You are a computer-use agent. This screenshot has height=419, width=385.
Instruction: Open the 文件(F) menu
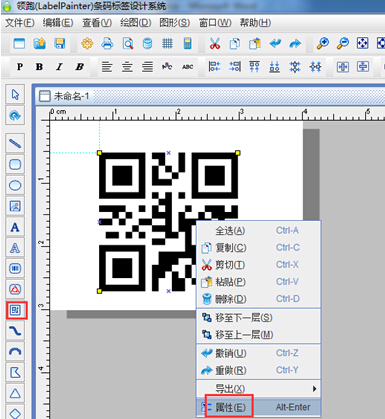click(20, 23)
